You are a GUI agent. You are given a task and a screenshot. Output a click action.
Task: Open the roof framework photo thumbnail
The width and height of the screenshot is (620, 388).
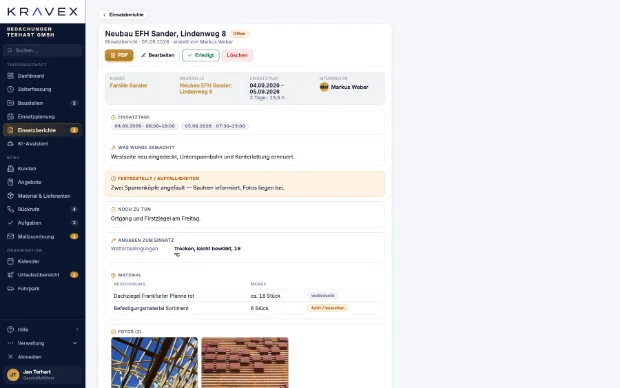pos(154,362)
